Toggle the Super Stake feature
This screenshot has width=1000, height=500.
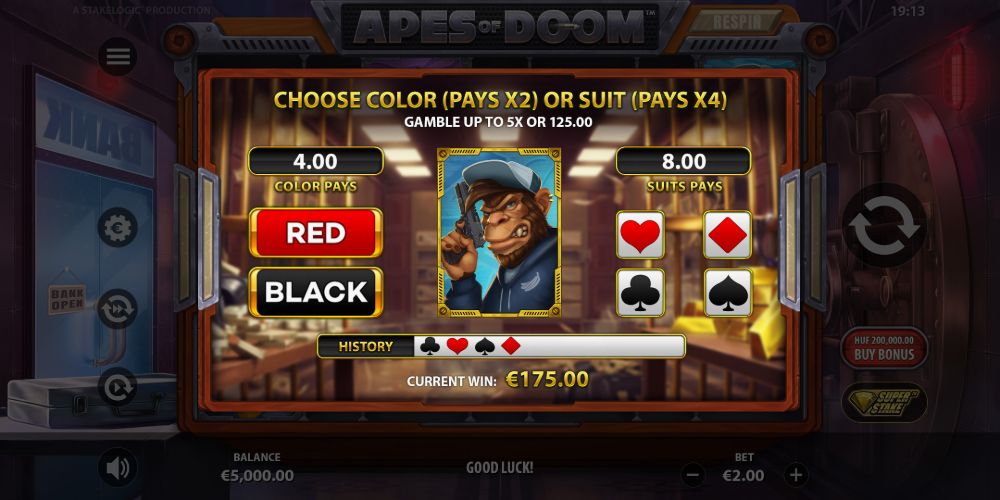883,402
